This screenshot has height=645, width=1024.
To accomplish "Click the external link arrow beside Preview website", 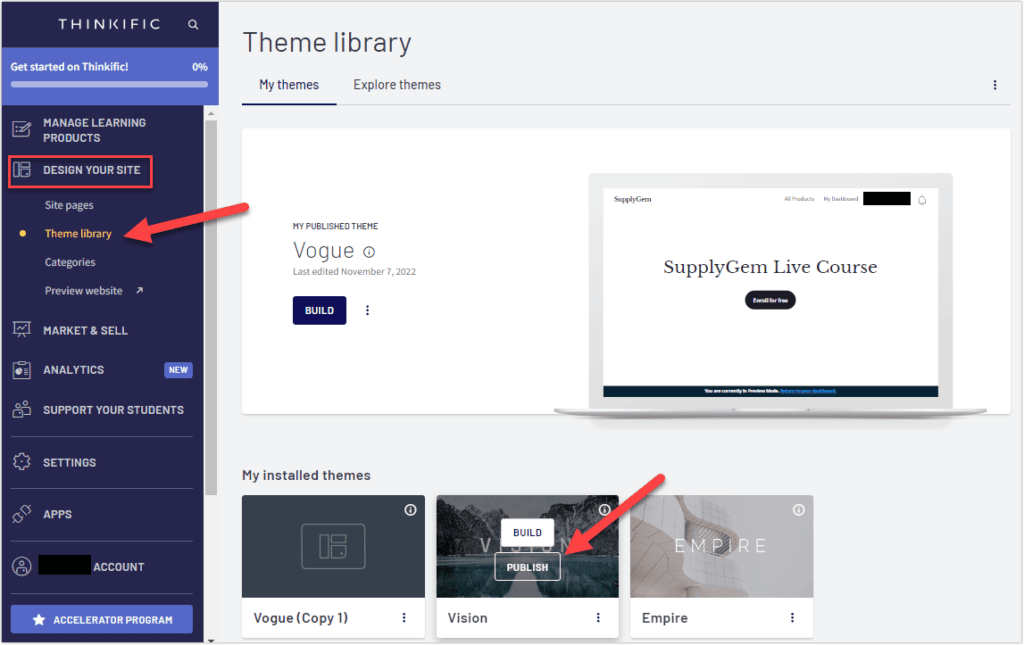I will coord(139,291).
